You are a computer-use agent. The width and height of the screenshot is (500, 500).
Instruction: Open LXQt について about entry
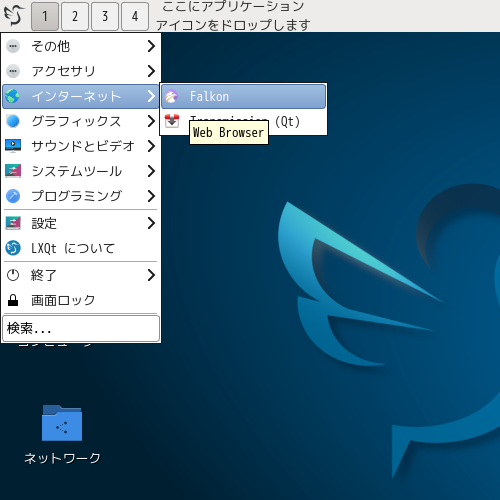point(81,248)
